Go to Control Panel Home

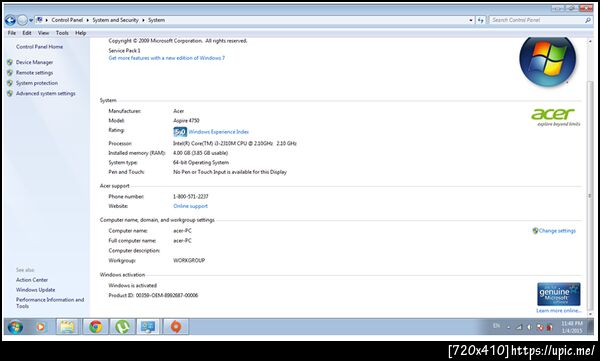[39, 47]
